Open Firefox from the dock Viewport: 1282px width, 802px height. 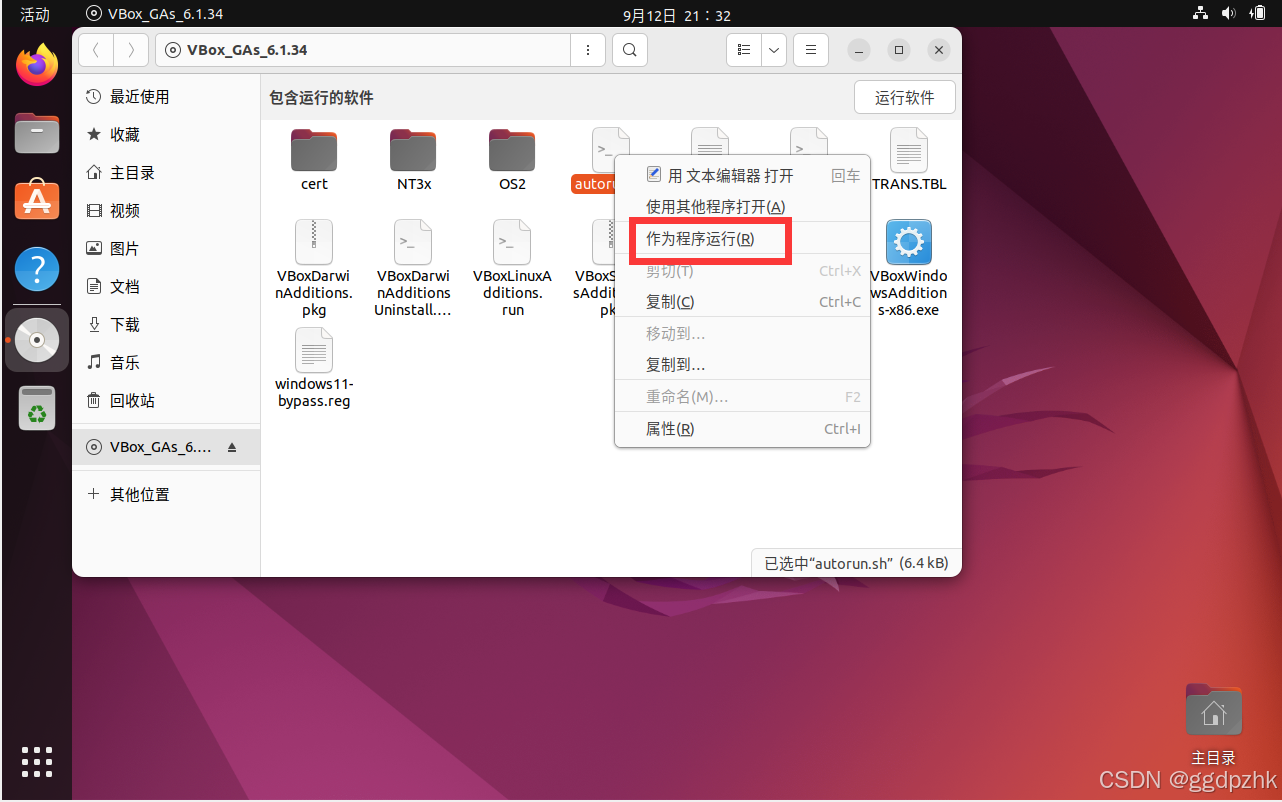point(37,66)
